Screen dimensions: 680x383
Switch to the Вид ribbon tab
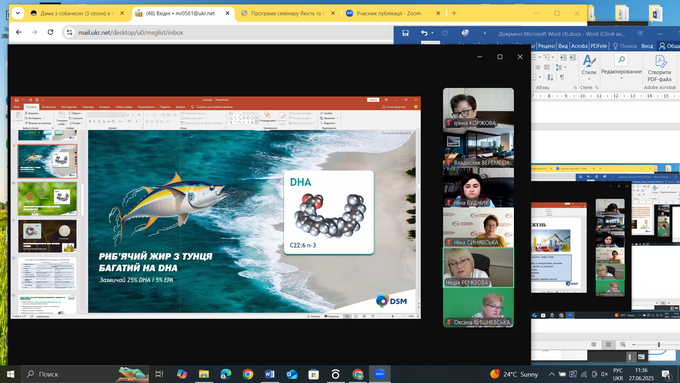563,46
